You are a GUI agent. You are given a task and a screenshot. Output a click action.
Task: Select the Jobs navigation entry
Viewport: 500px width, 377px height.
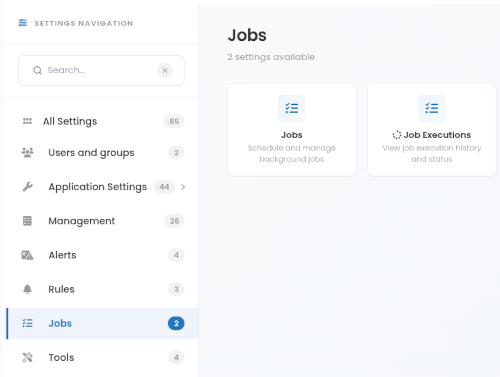tap(102, 323)
